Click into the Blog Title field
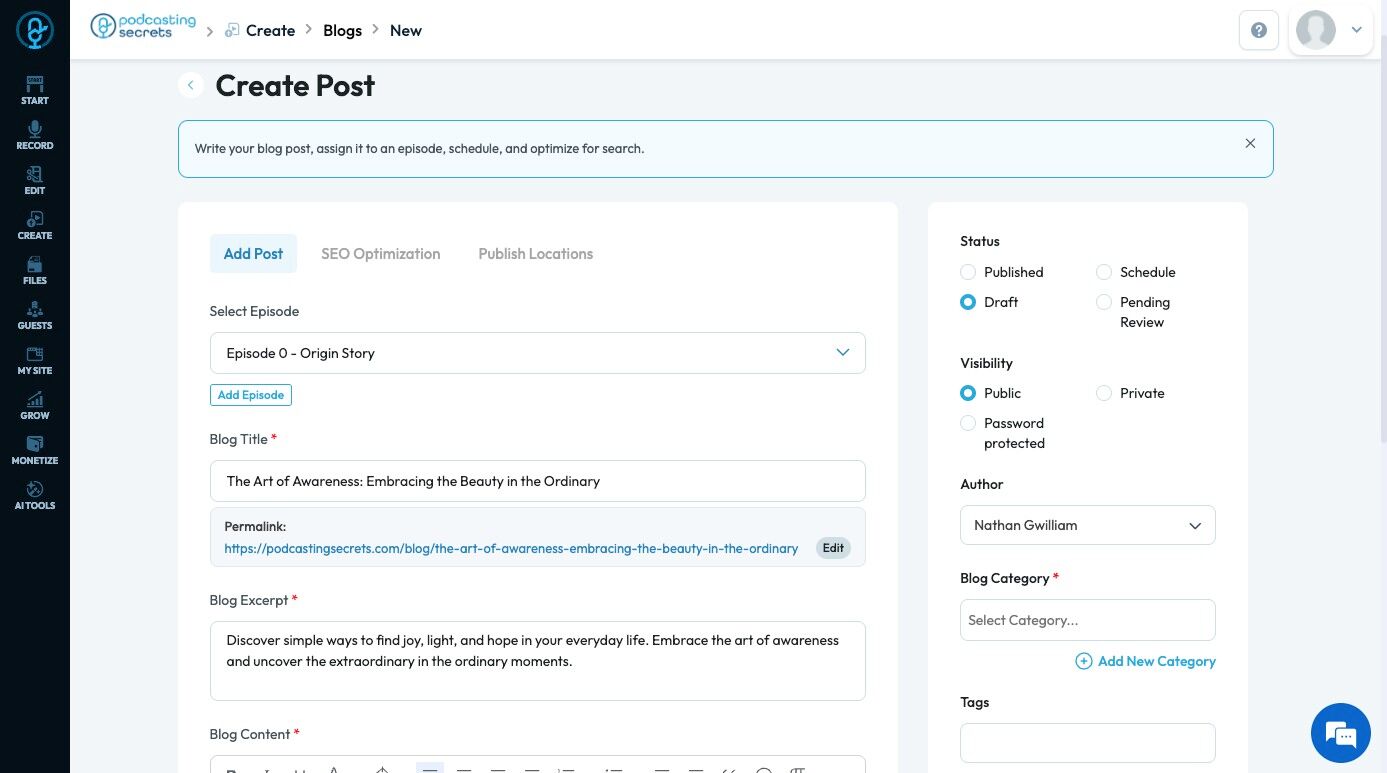The width and height of the screenshot is (1387, 773). click(x=537, y=481)
